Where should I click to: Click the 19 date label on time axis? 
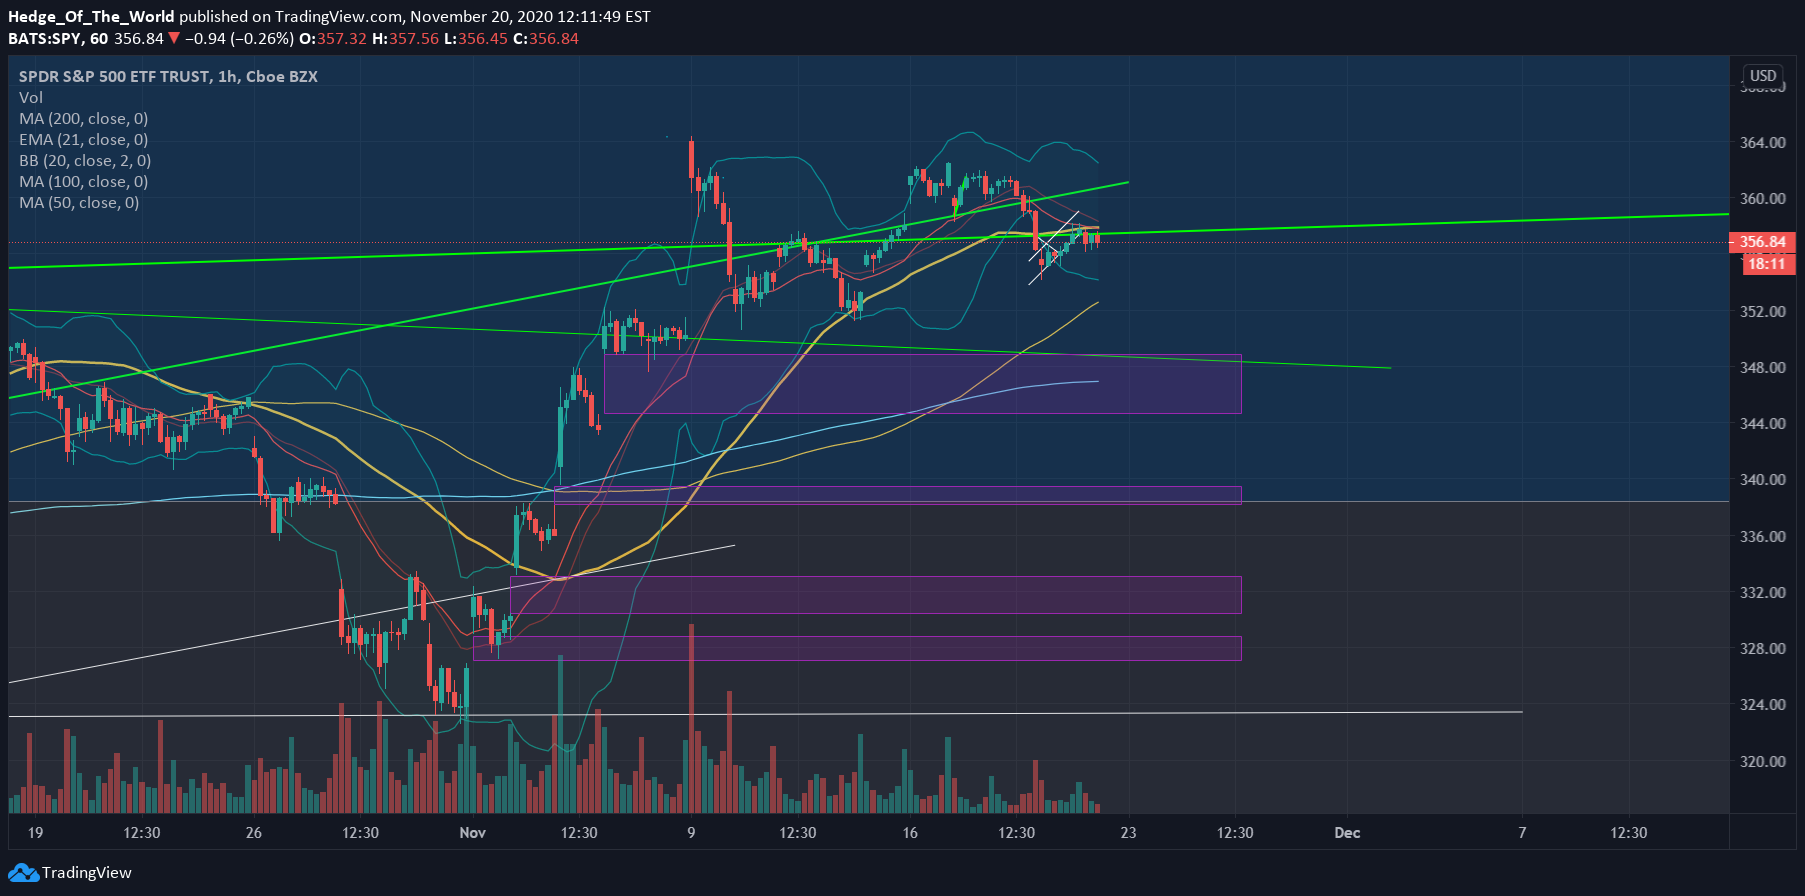click(36, 832)
